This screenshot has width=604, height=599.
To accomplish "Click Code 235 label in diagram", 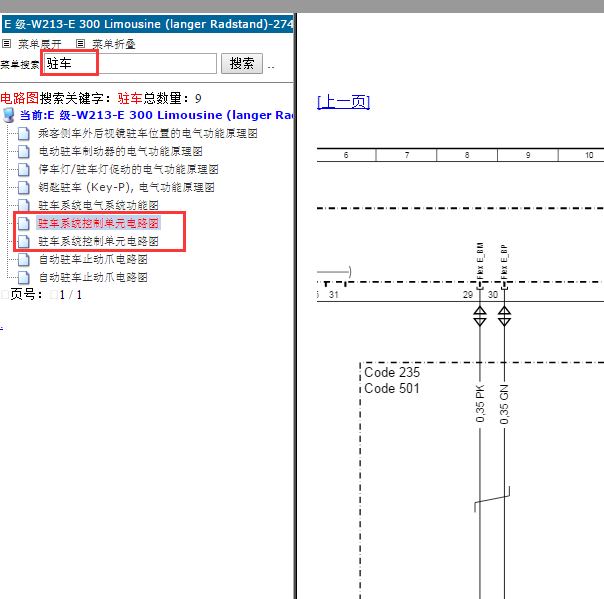I will pos(392,372).
